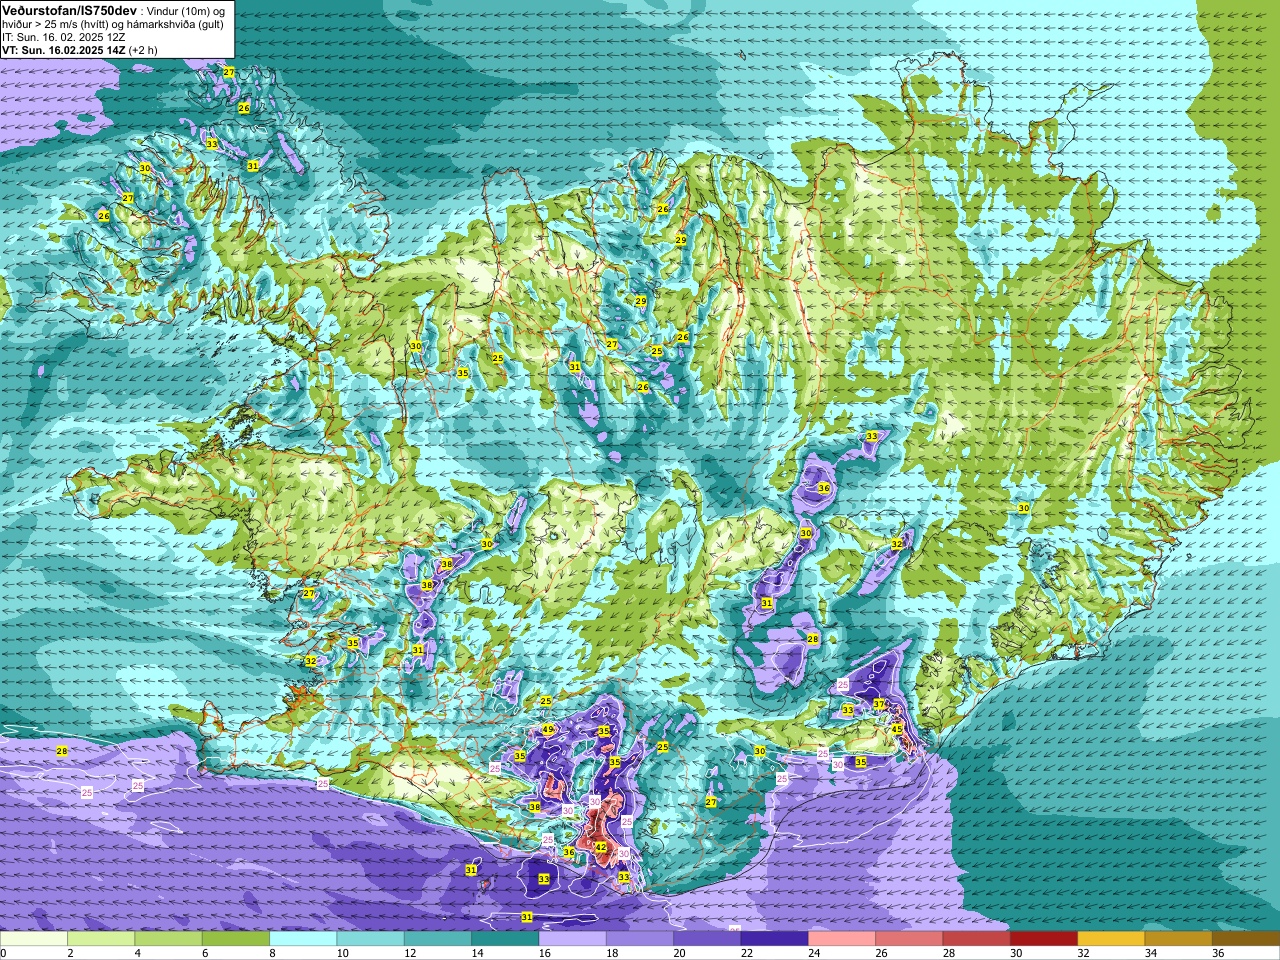Click the 'IT: Sun. 16. 02. 2025 12Z' line
The width and height of the screenshot is (1280, 960).
pyautogui.click(x=63, y=37)
